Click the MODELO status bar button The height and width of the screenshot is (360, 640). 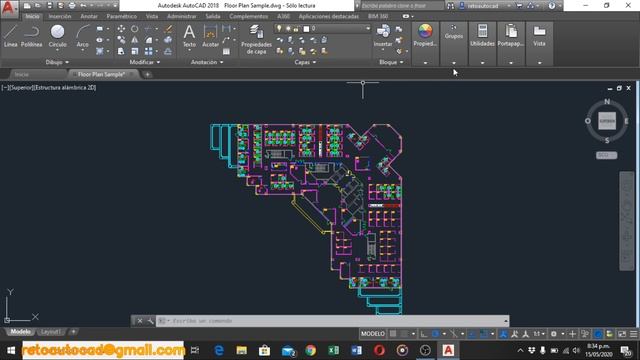click(x=373, y=334)
